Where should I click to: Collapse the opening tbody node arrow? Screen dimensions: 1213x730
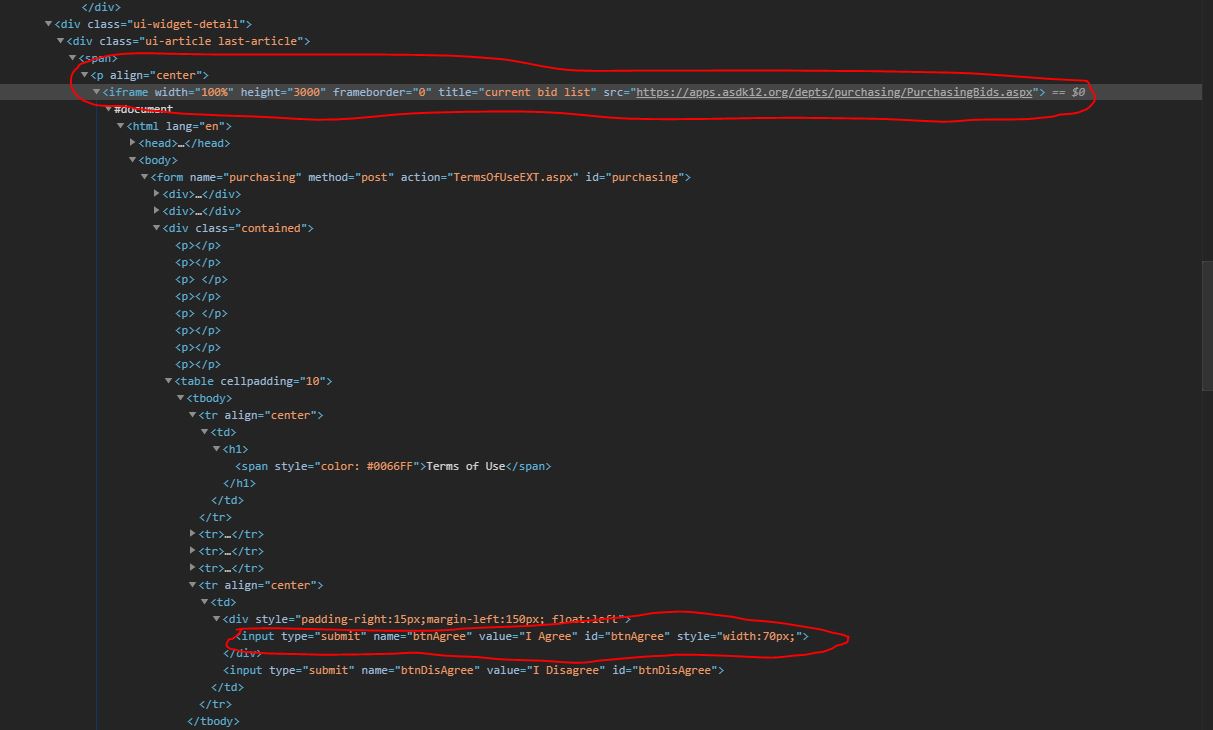click(181, 398)
